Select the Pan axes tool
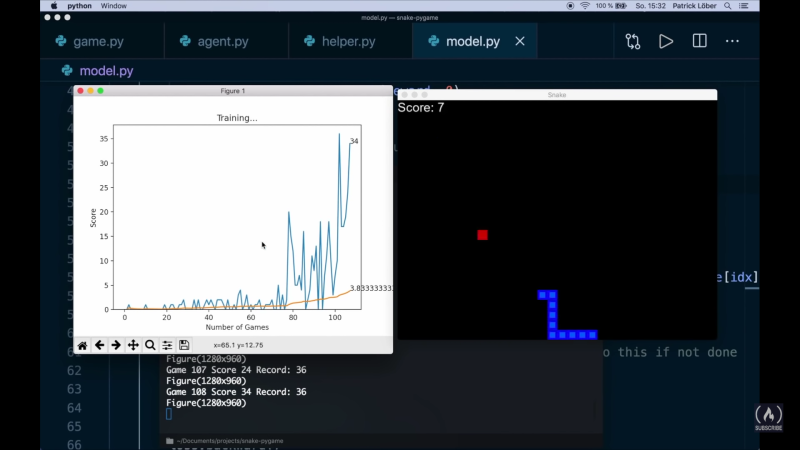The image size is (800, 450). coord(133,345)
